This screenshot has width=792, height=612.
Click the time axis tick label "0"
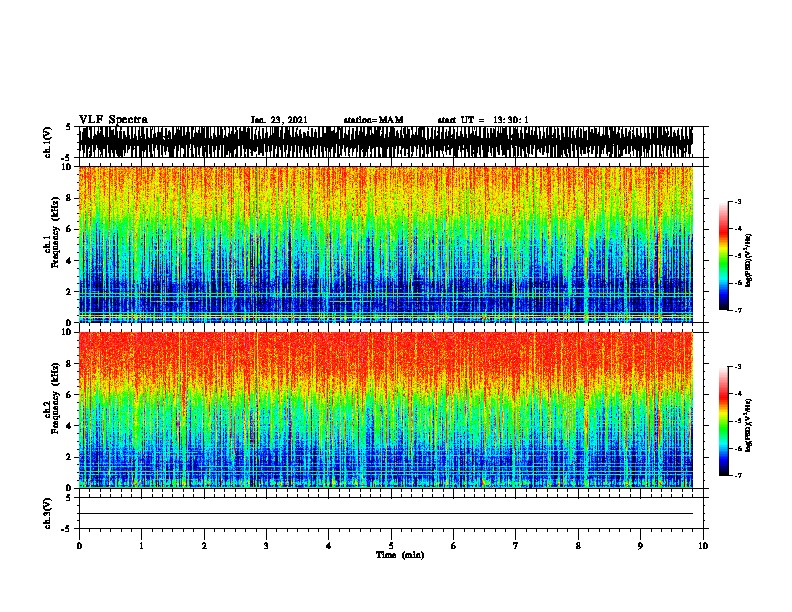[x=79, y=545]
